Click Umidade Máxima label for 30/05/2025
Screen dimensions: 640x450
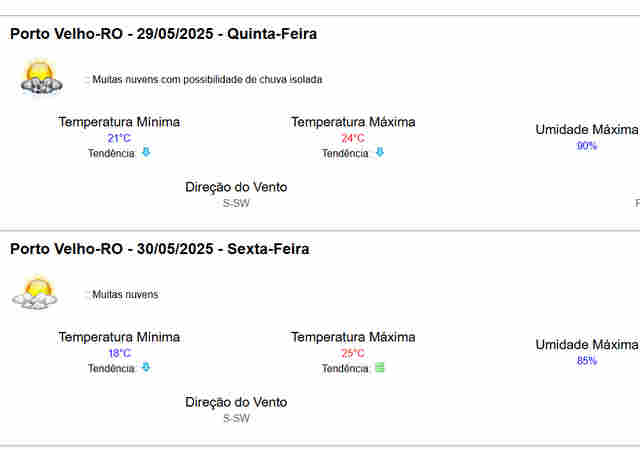coord(586,345)
